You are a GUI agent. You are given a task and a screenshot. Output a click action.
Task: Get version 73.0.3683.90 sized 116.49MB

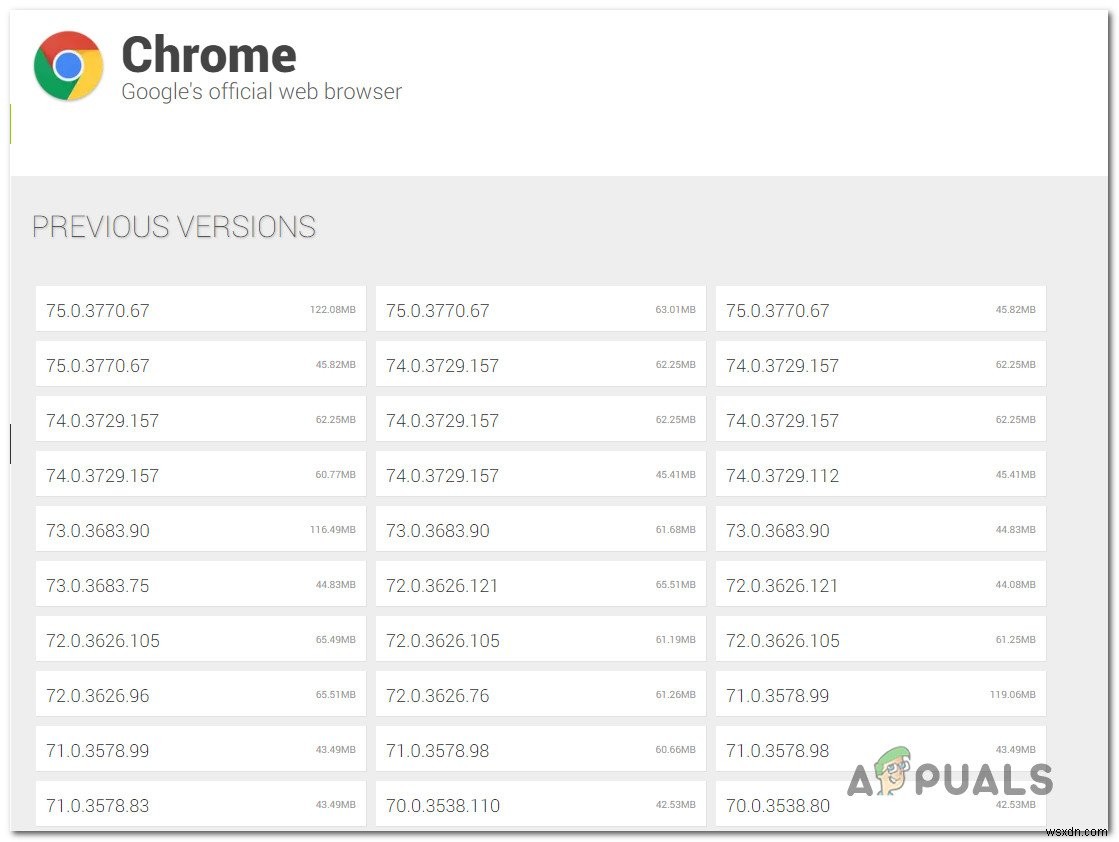(x=199, y=529)
